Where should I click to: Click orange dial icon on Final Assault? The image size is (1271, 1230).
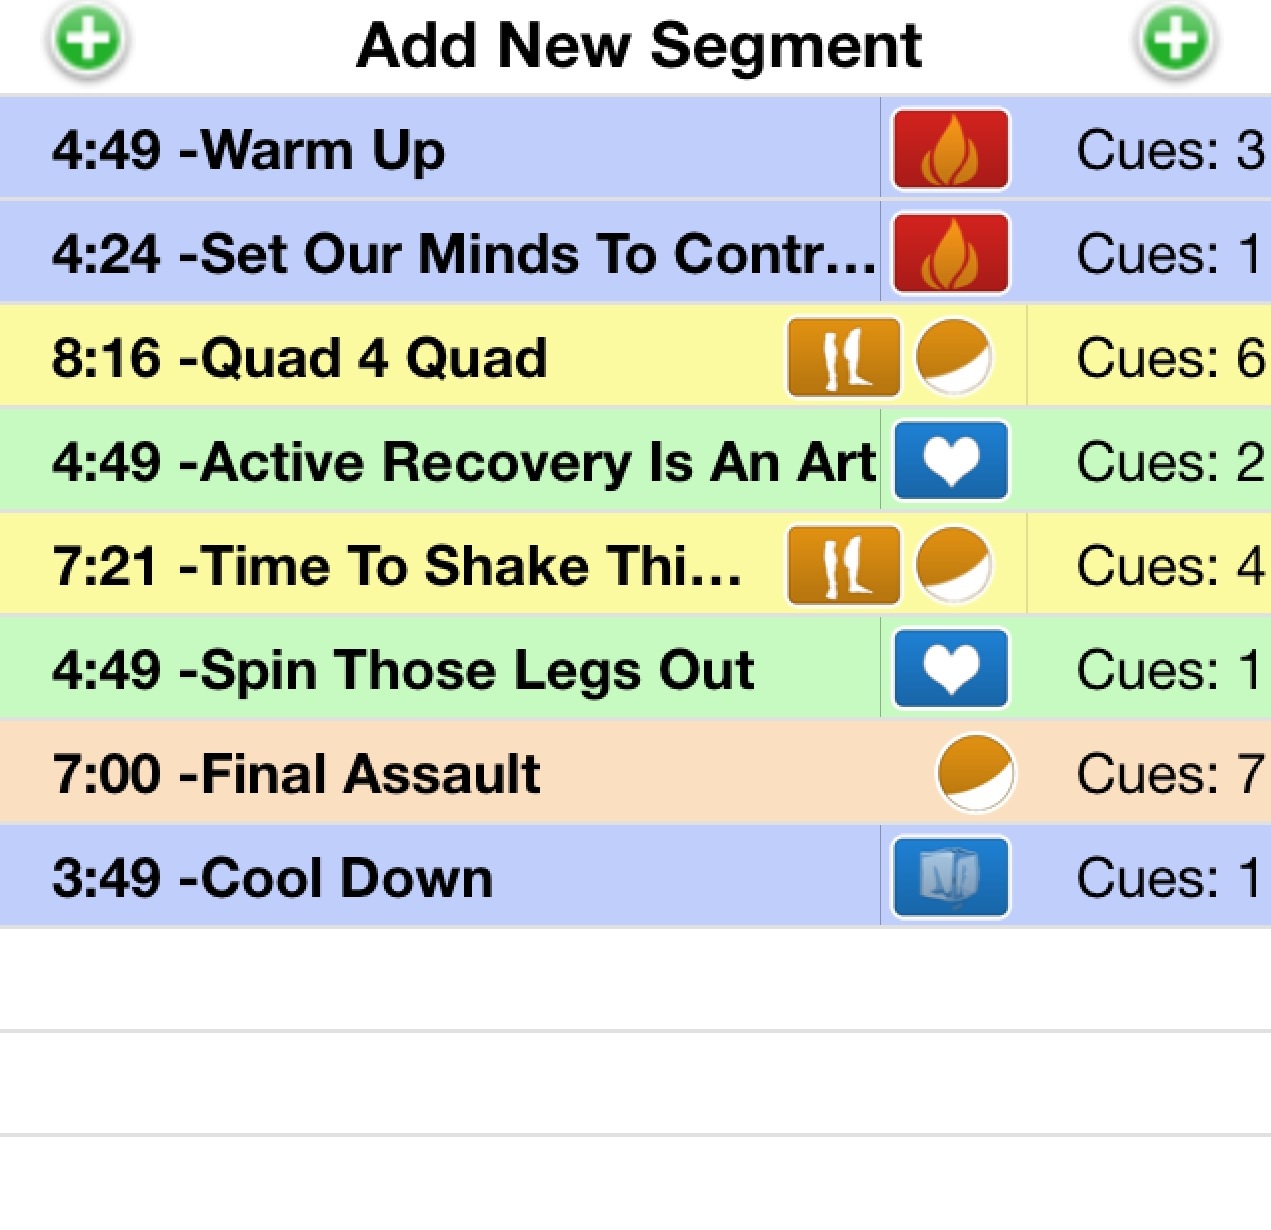976,774
